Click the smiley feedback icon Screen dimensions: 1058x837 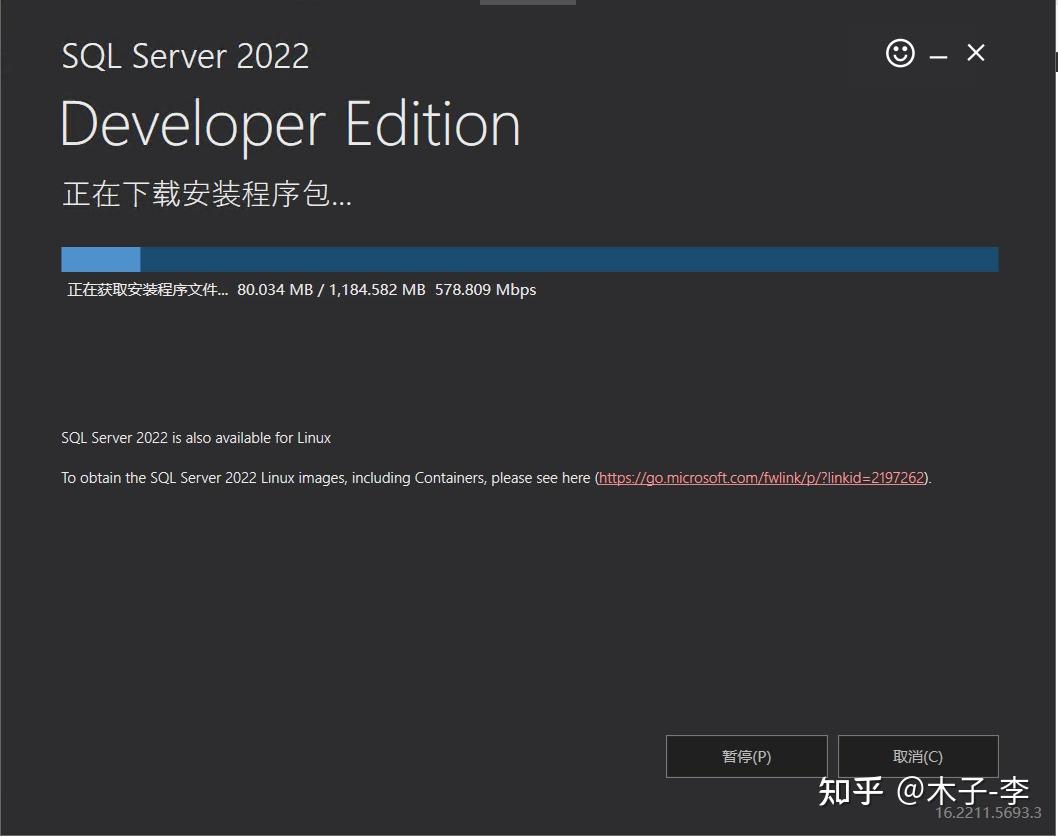[899, 53]
